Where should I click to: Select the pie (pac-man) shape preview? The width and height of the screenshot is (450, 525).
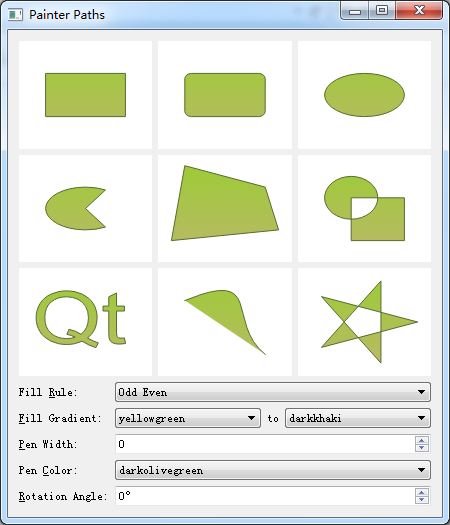pyautogui.click(x=85, y=208)
